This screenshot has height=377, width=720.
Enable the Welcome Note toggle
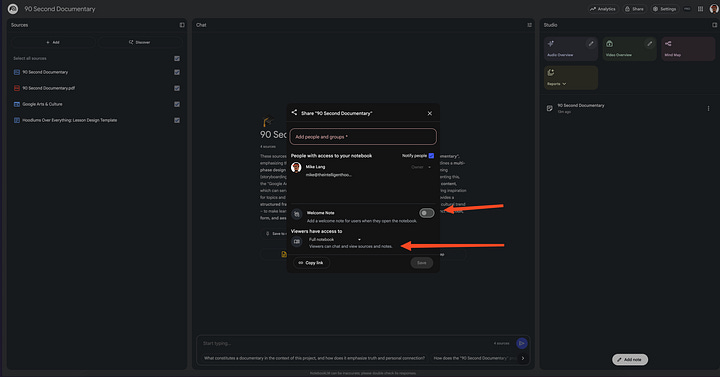coord(426,213)
